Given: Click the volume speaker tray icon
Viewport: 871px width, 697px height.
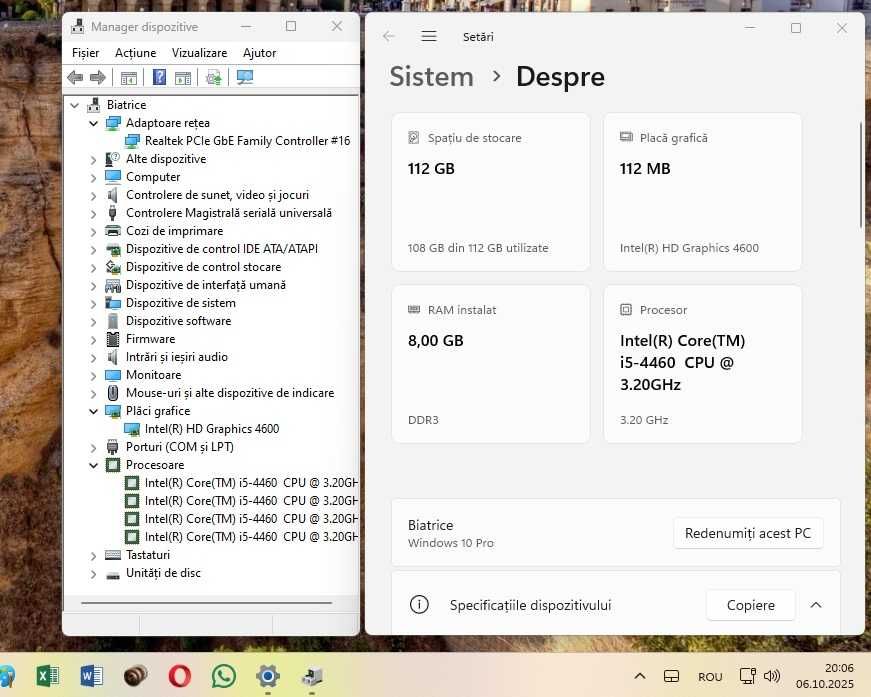Looking at the screenshot, I should coord(772,676).
